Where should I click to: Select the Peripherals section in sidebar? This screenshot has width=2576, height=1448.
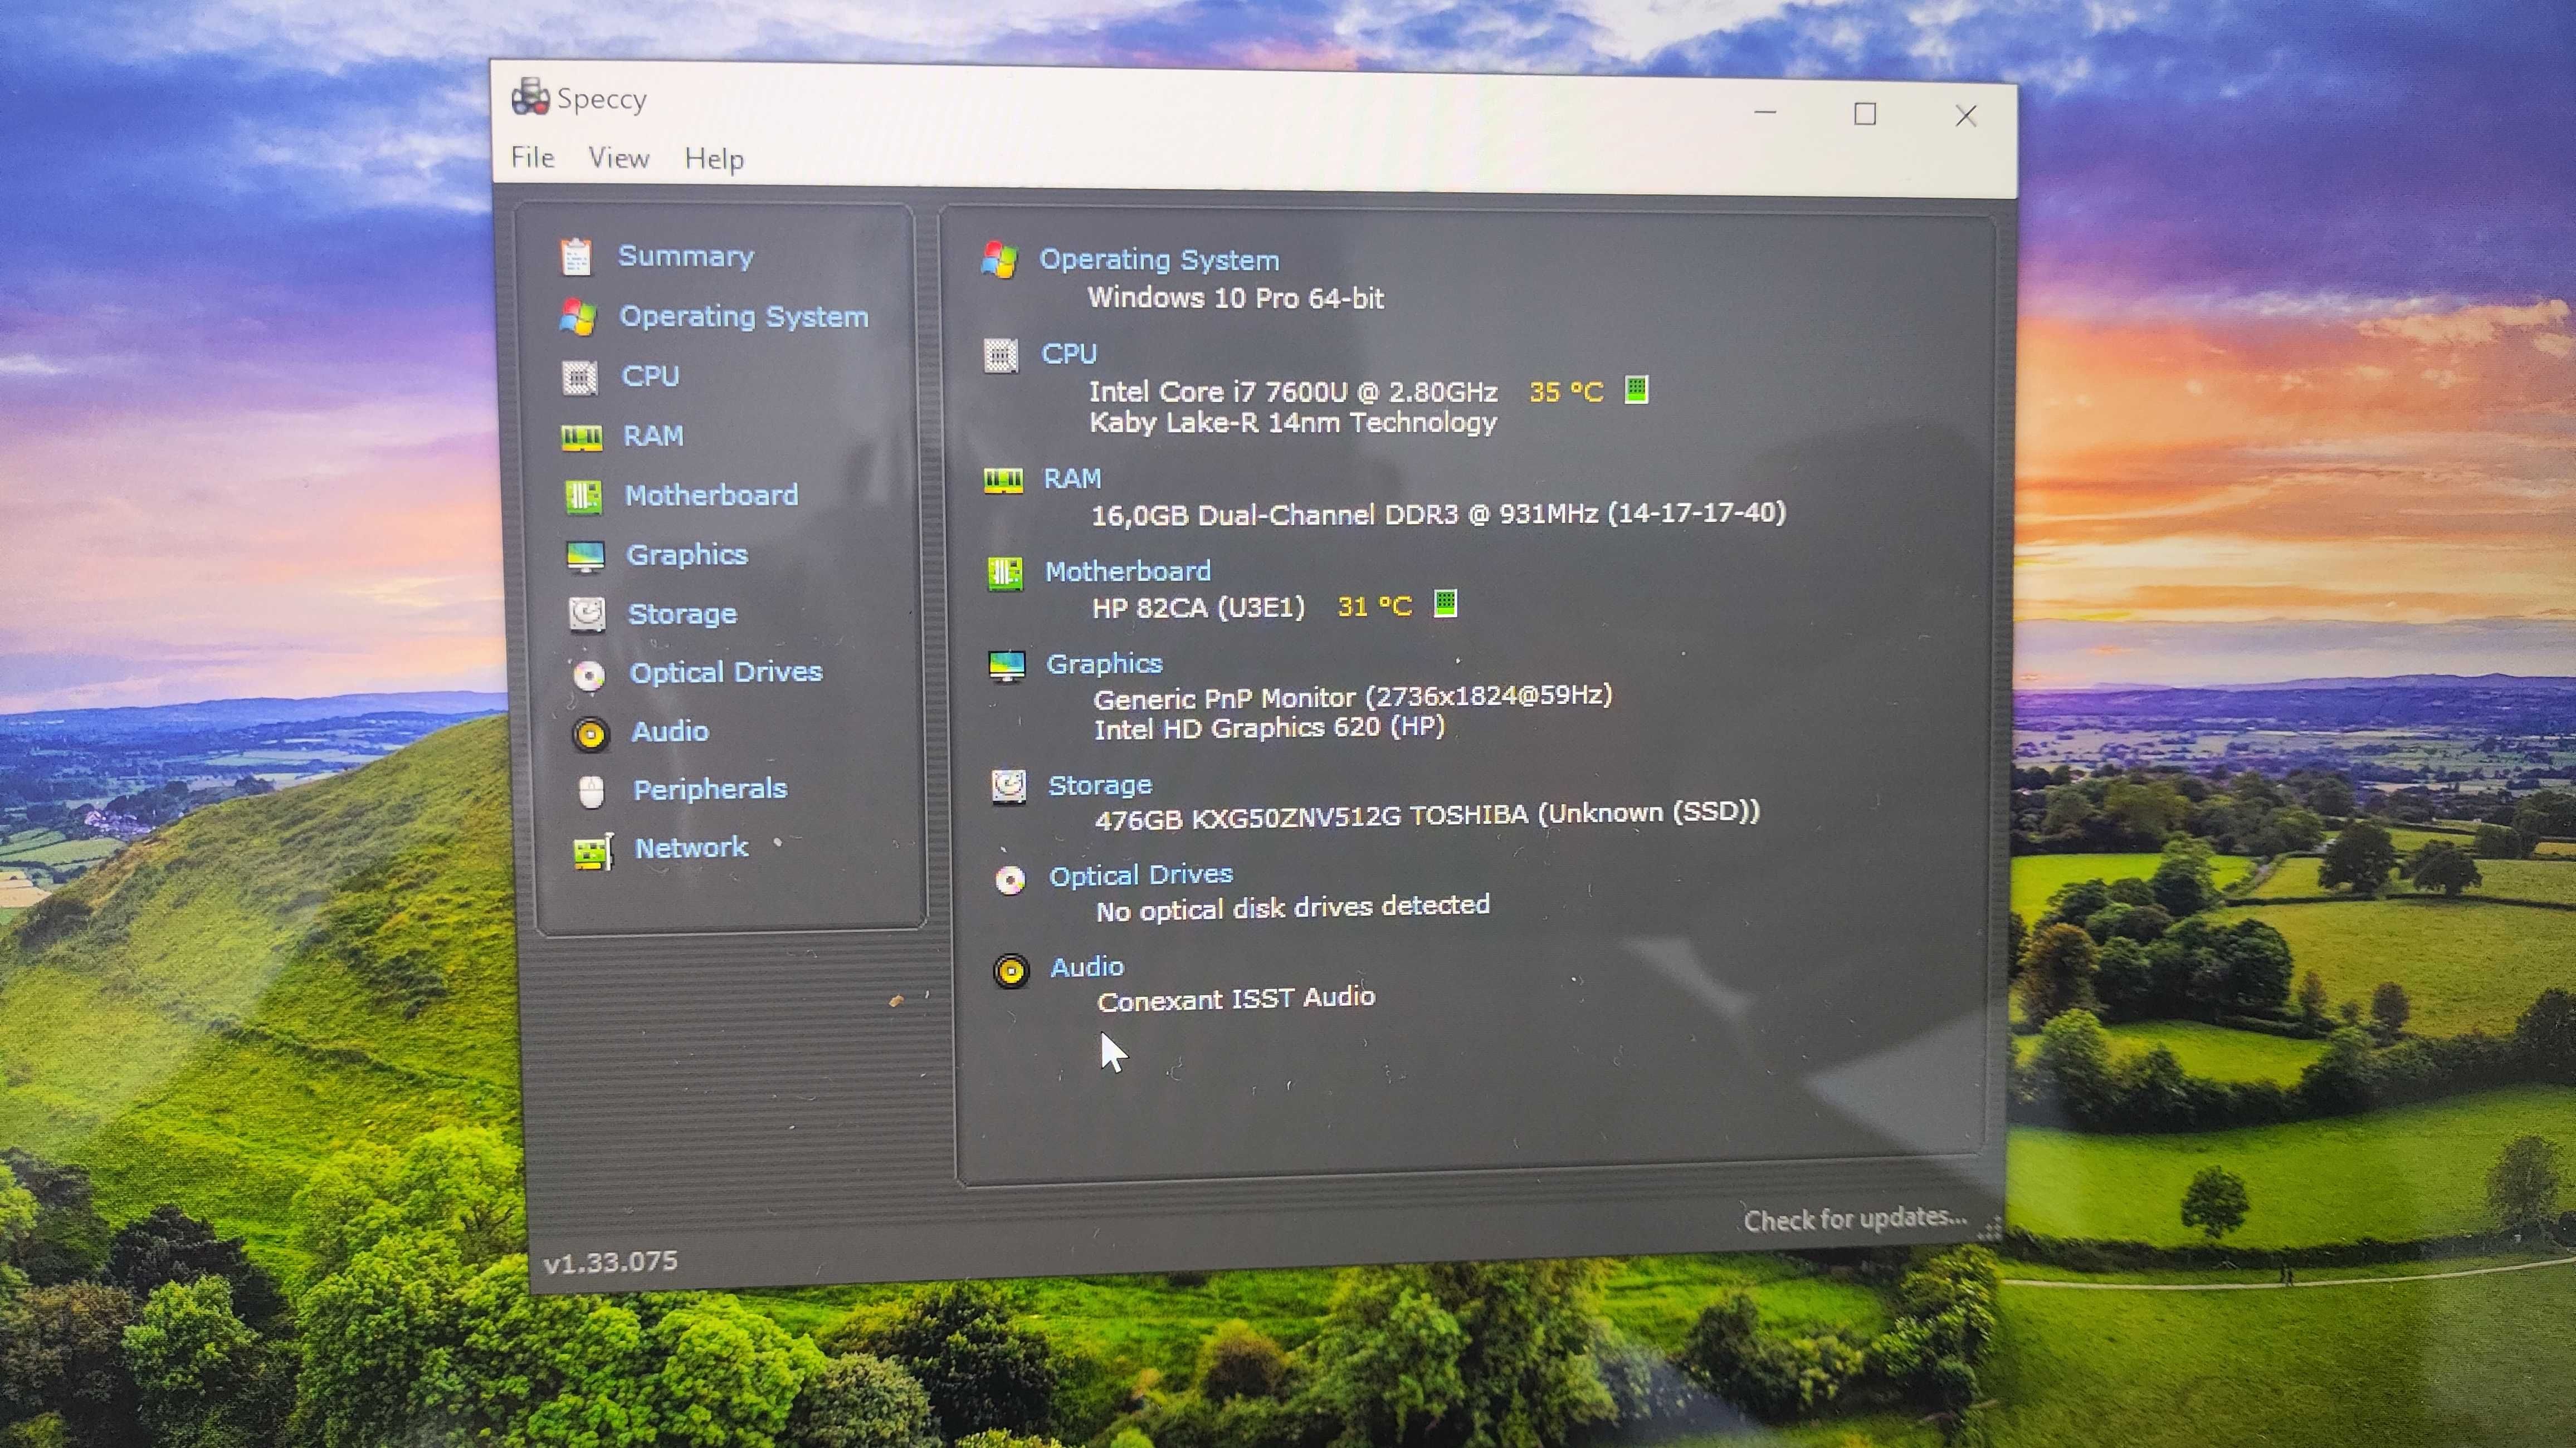click(710, 789)
